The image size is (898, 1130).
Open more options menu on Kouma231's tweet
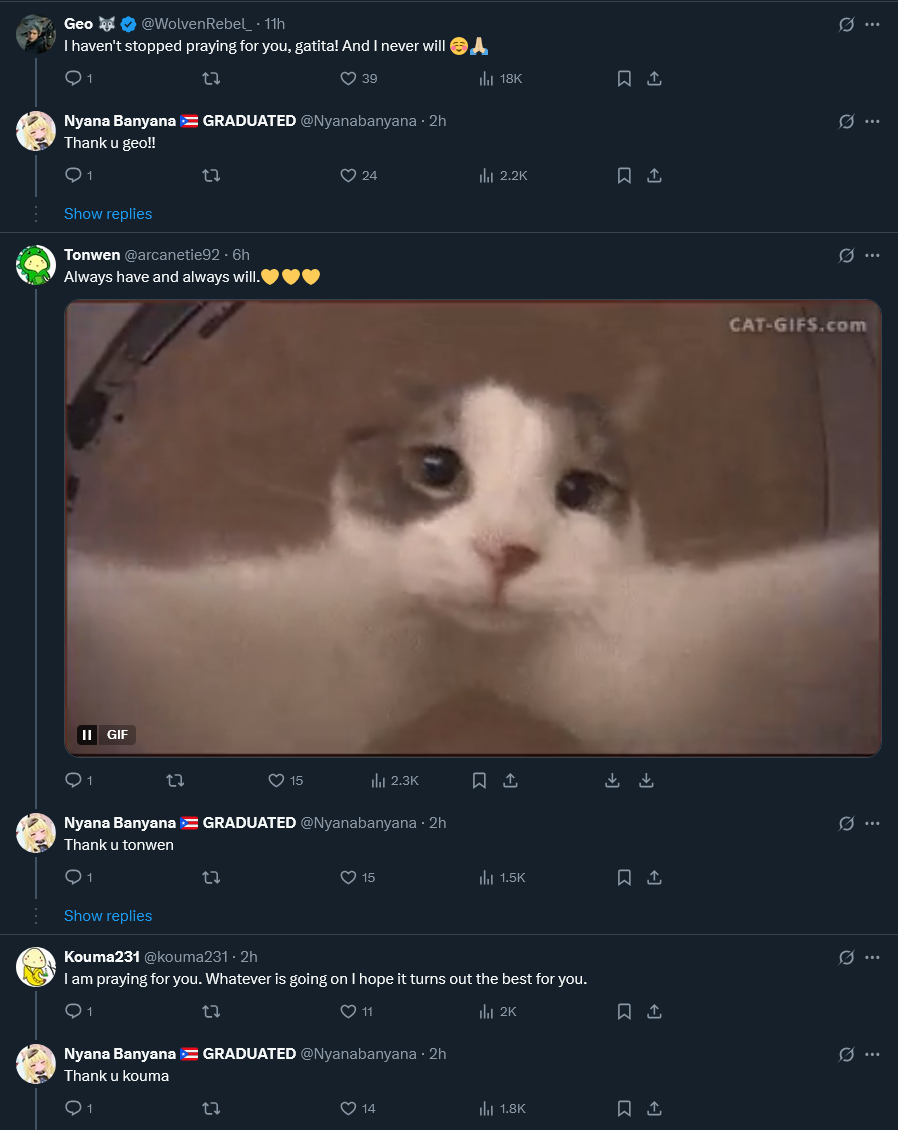[x=872, y=957]
